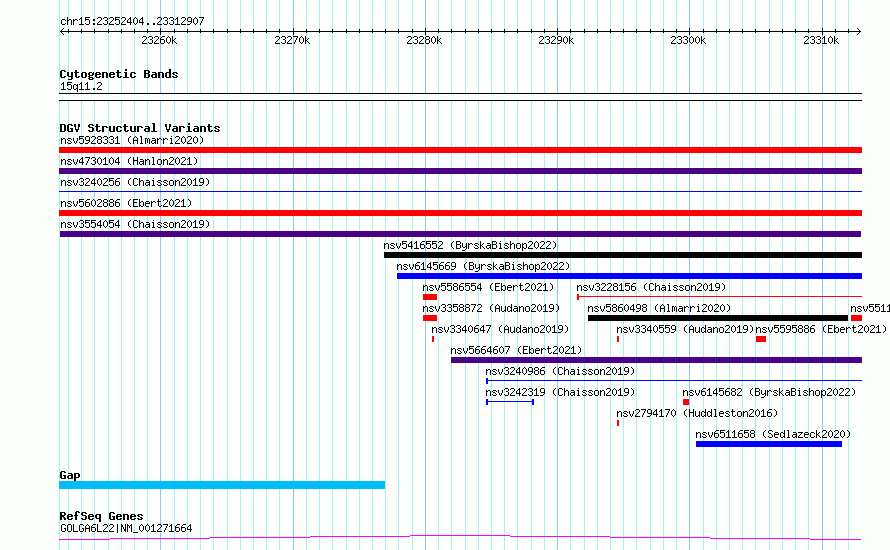
Task: Click the 23310k ruler tick label
Action: (821, 40)
